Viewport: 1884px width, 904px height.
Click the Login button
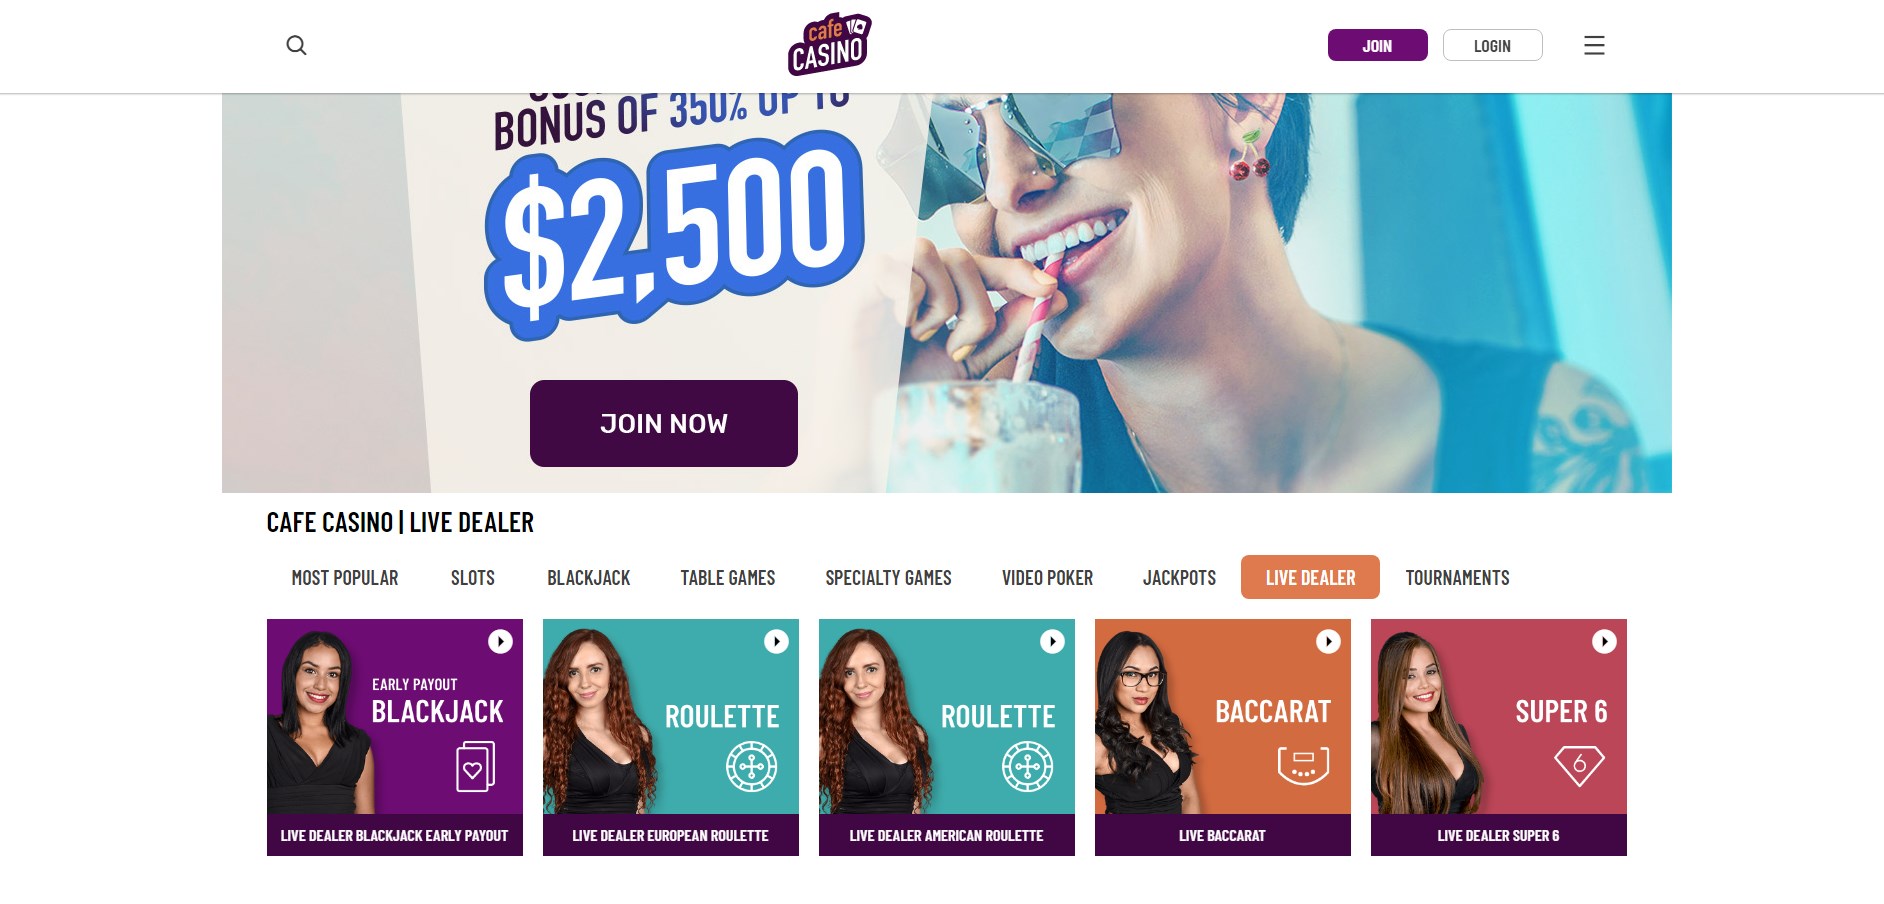tap(1492, 45)
